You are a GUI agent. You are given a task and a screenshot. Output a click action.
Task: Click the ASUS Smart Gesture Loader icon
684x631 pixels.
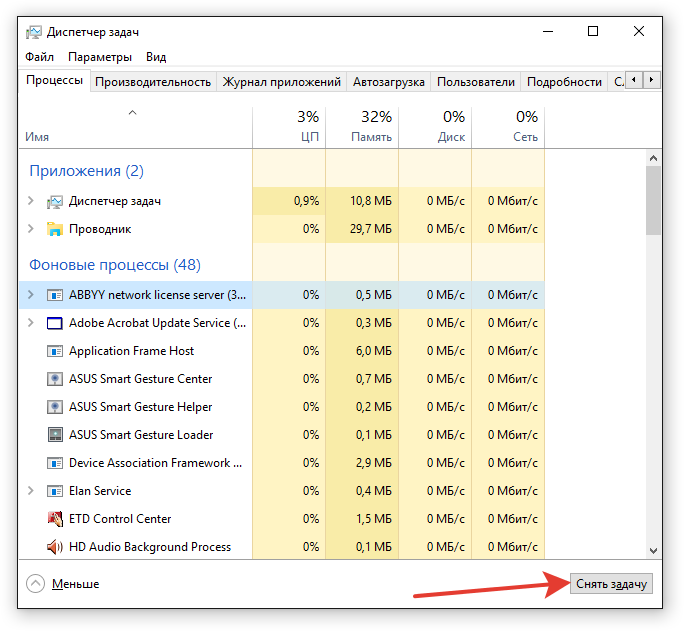(55, 435)
